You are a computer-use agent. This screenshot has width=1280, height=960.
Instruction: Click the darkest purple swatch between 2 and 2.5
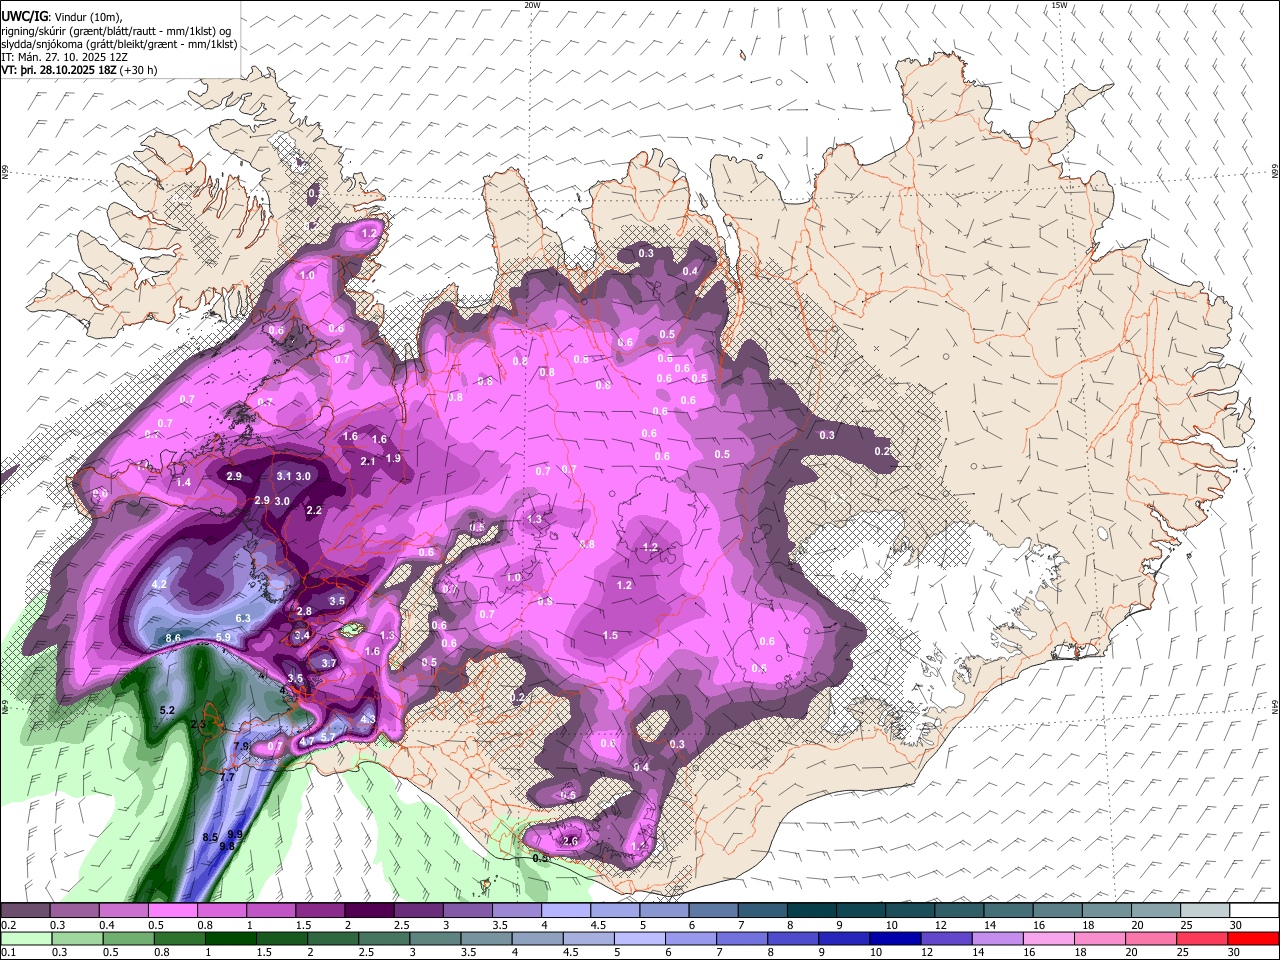coord(368,910)
